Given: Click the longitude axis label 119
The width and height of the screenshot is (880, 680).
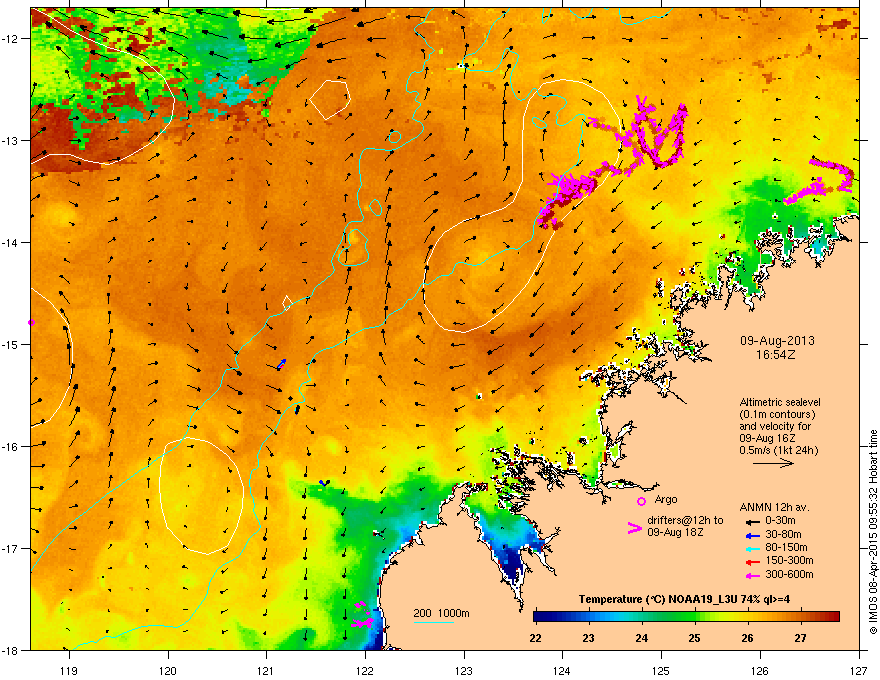Looking at the screenshot, I should coord(69,670).
